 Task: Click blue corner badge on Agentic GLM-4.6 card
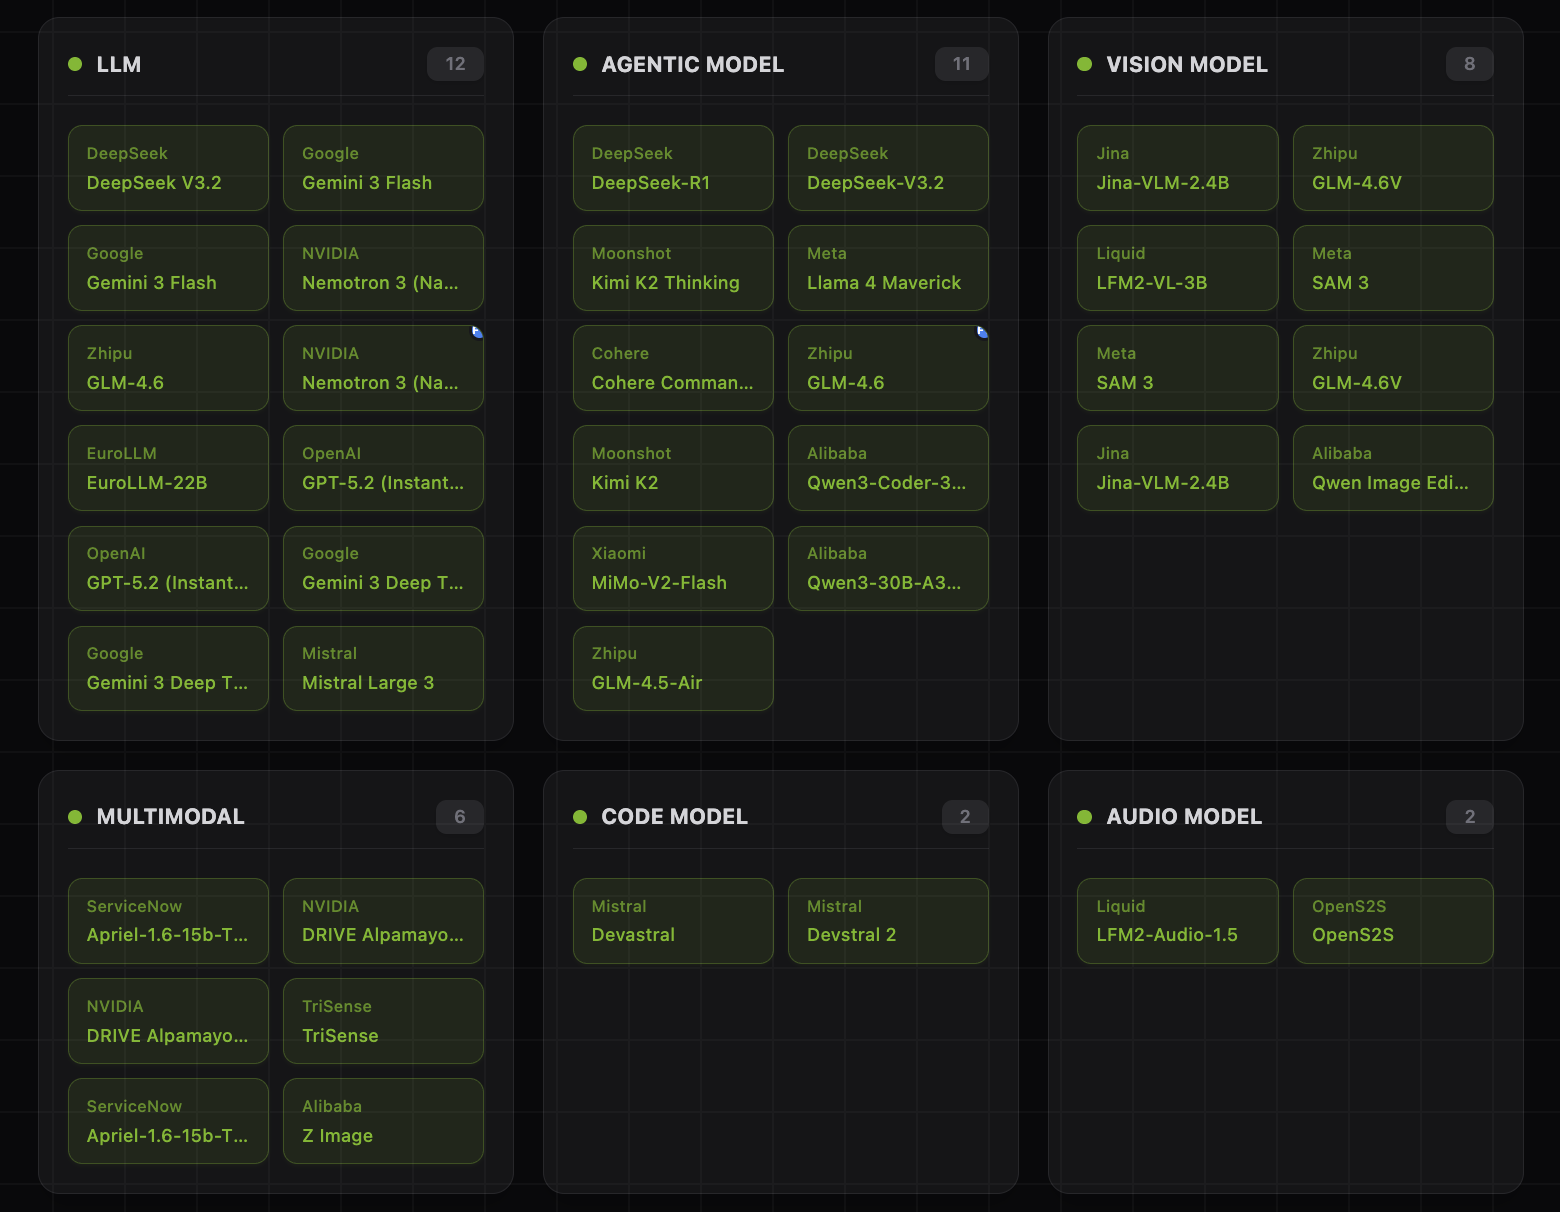[x=982, y=332]
